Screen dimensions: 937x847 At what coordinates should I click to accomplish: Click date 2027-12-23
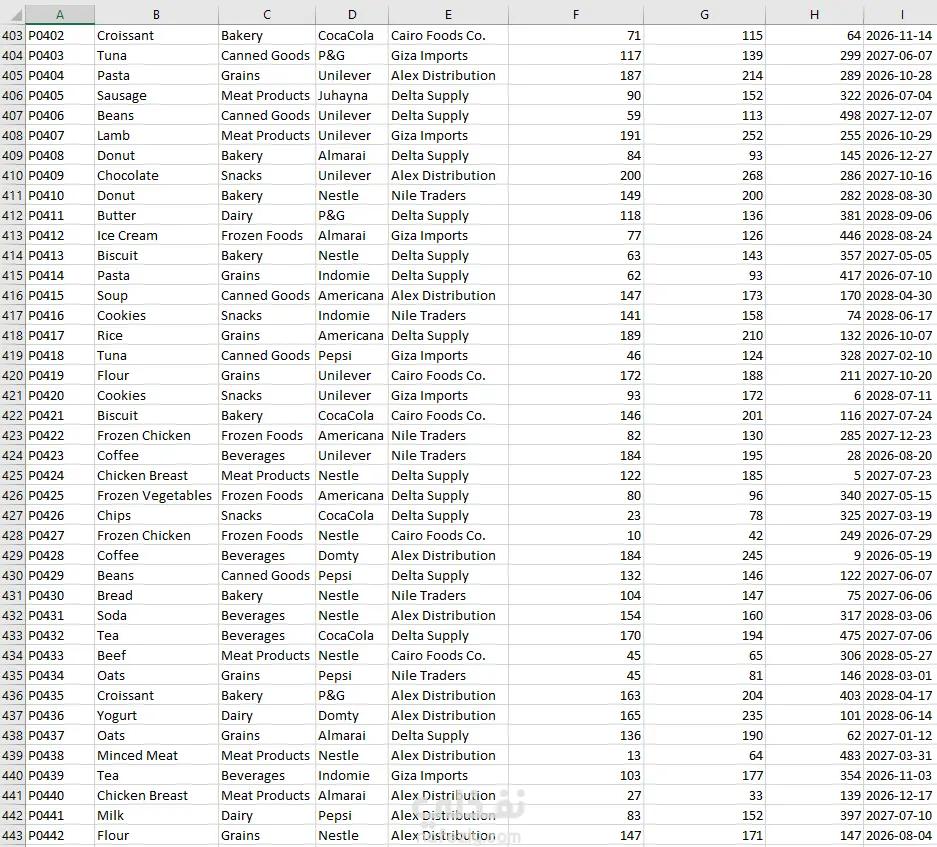pyautogui.click(x=901, y=435)
